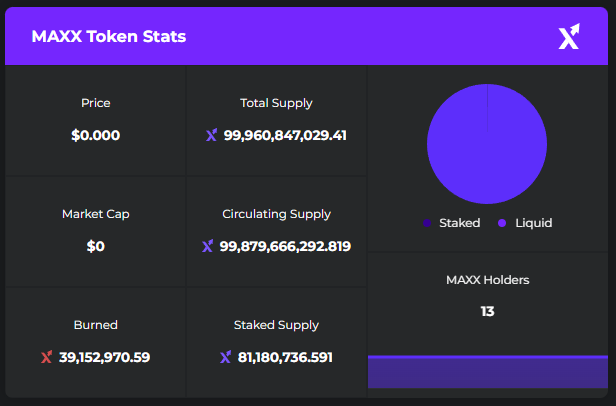Click the MAXX logo in header
This screenshot has height=406, width=616.
tap(568, 37)
